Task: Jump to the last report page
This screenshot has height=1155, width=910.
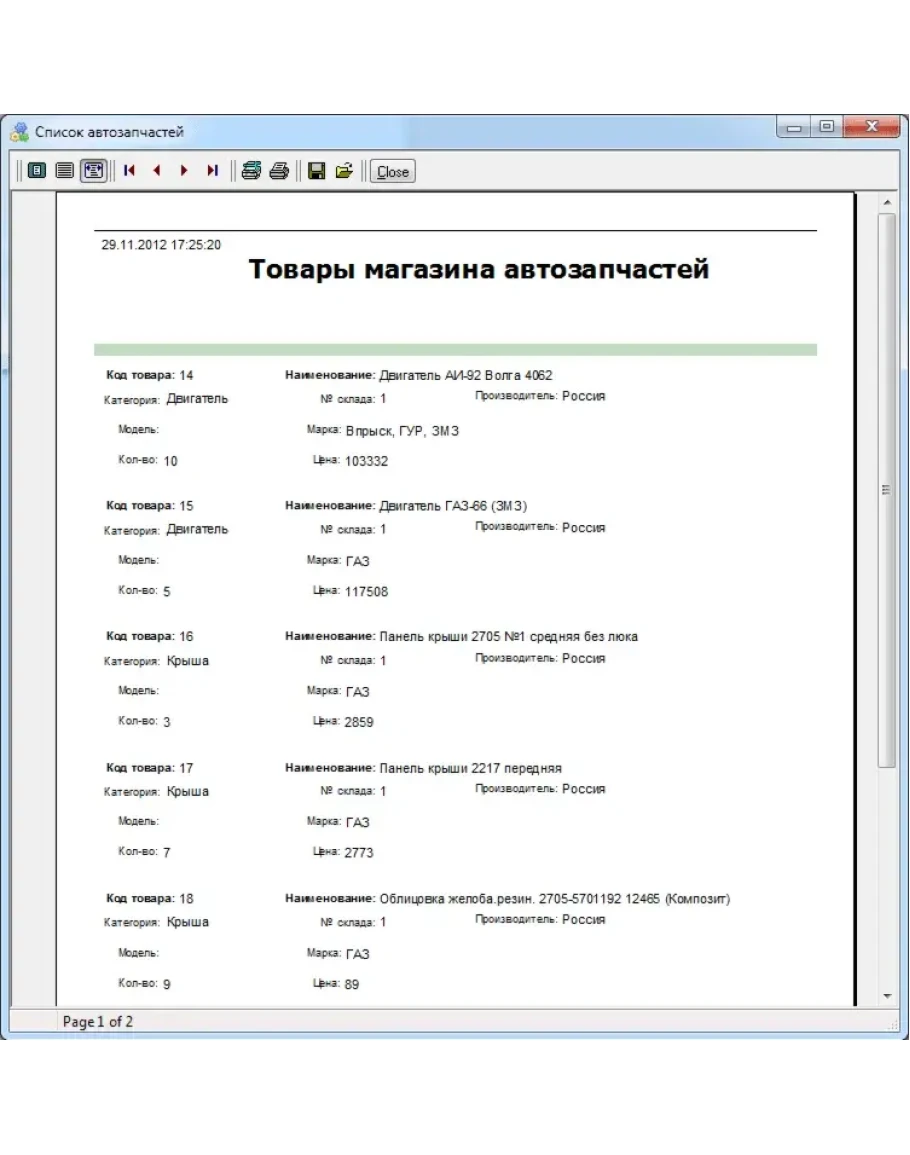Action: [212, 171]
